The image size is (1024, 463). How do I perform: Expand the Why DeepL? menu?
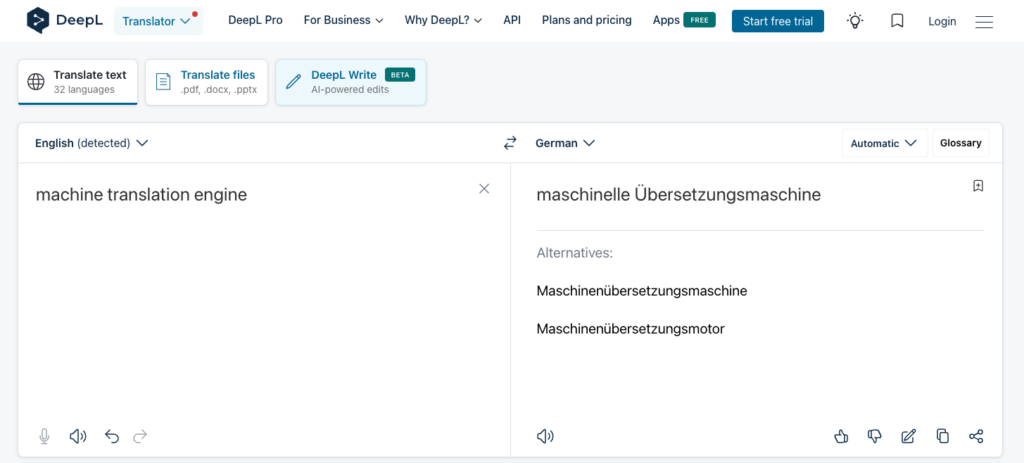coord(443,20)
